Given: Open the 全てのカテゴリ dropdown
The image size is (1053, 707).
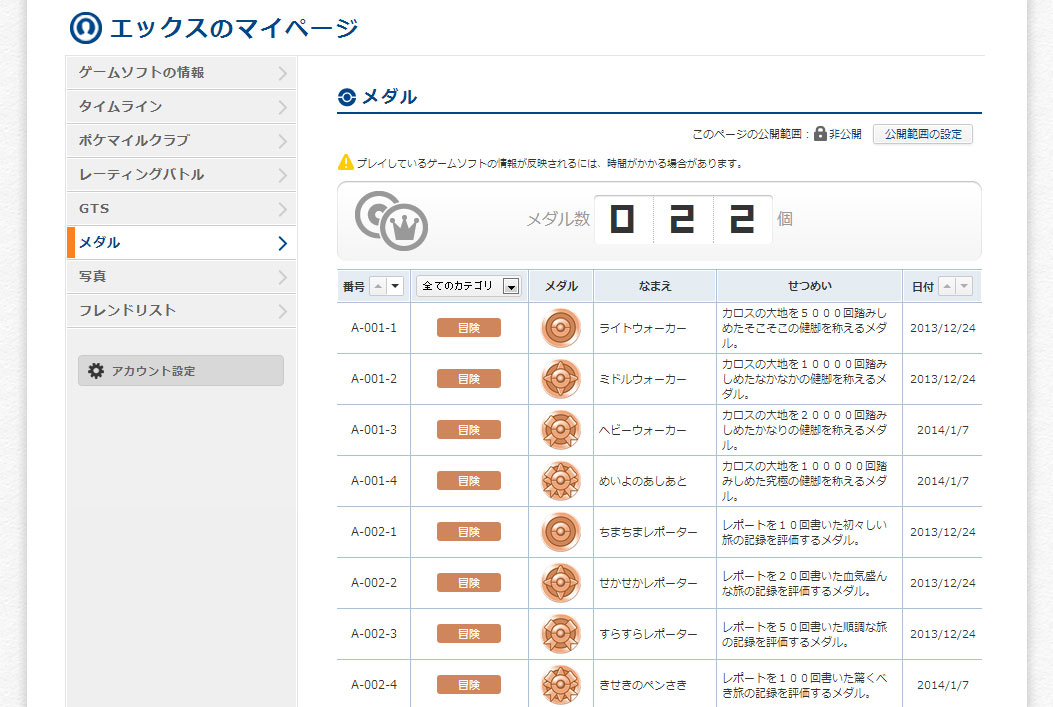Looking at the screenshot, I should point(469,286).
